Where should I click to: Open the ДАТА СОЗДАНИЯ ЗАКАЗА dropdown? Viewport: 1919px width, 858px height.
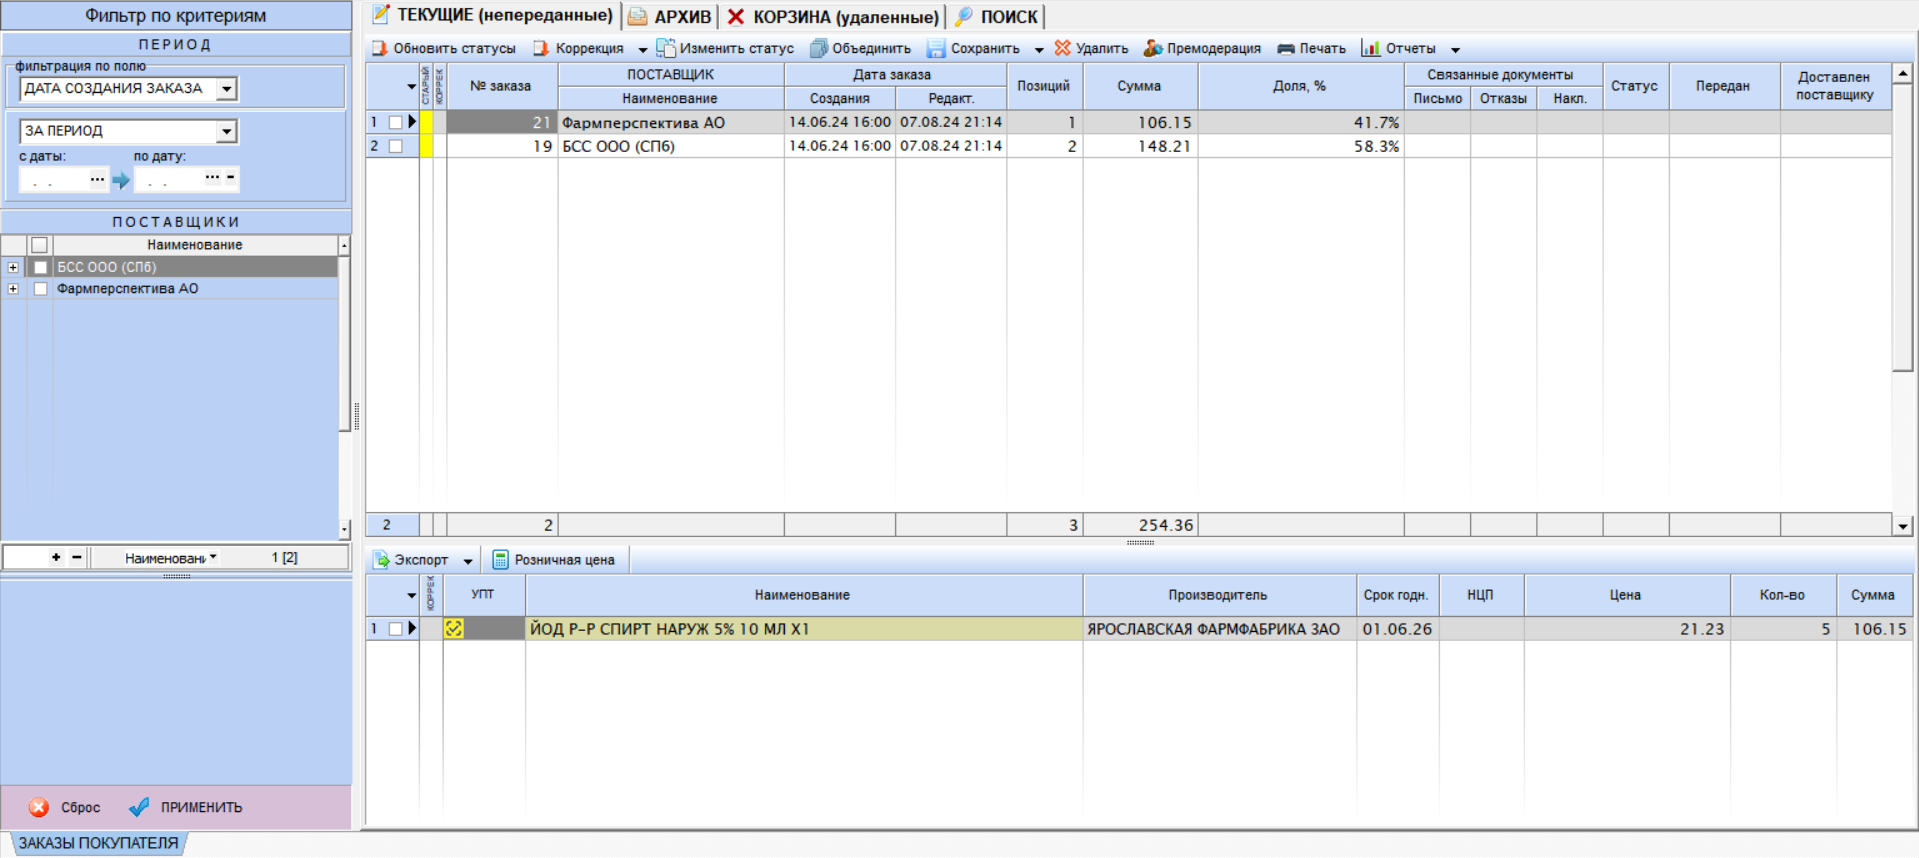point(227,89)
